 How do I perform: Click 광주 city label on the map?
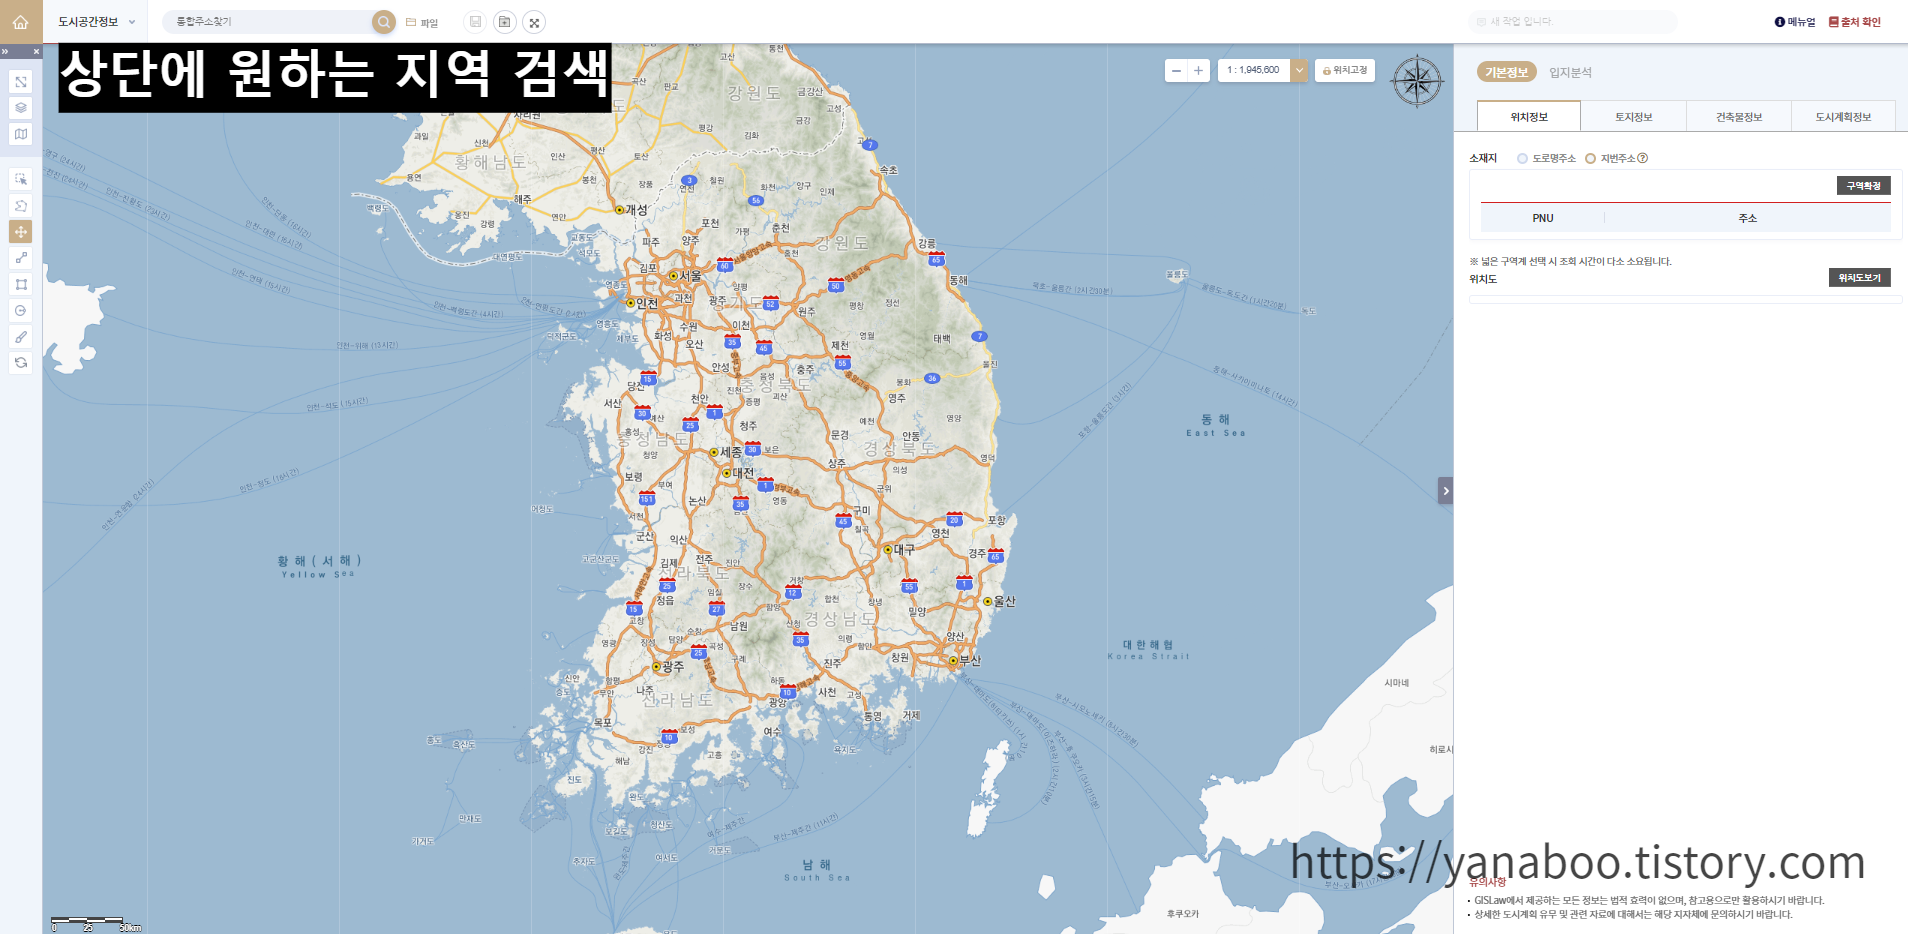[672, 666]
